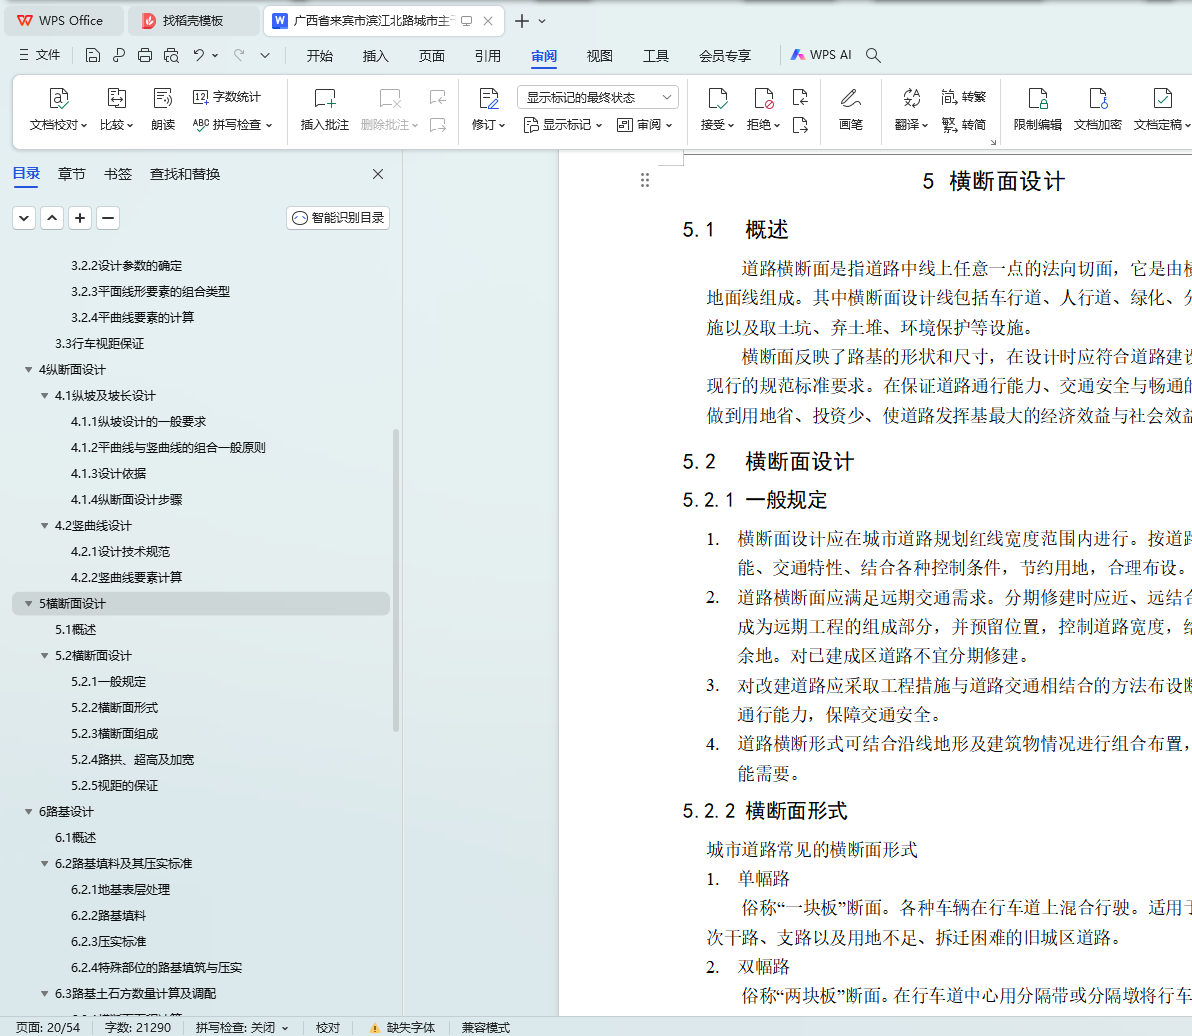1192x1036 pixels.
Task: Click 页面: 20/54 page indicator
Action: [47, 1027]
